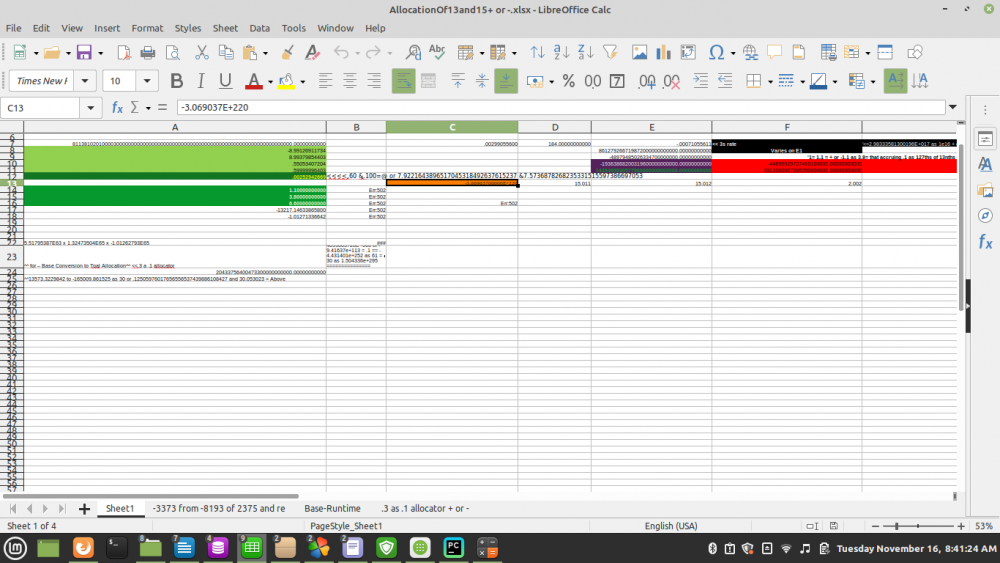Toggle Underline formatting
Image resolution: width=1000 pixels, height=563 pixels.
click(225, 81)
